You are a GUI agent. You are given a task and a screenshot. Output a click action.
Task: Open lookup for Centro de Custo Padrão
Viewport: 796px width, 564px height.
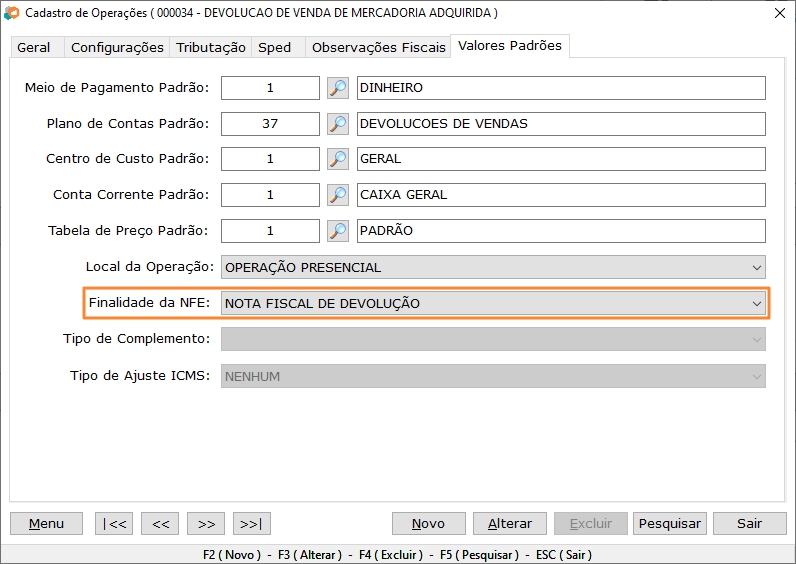[x=338, y=159]
